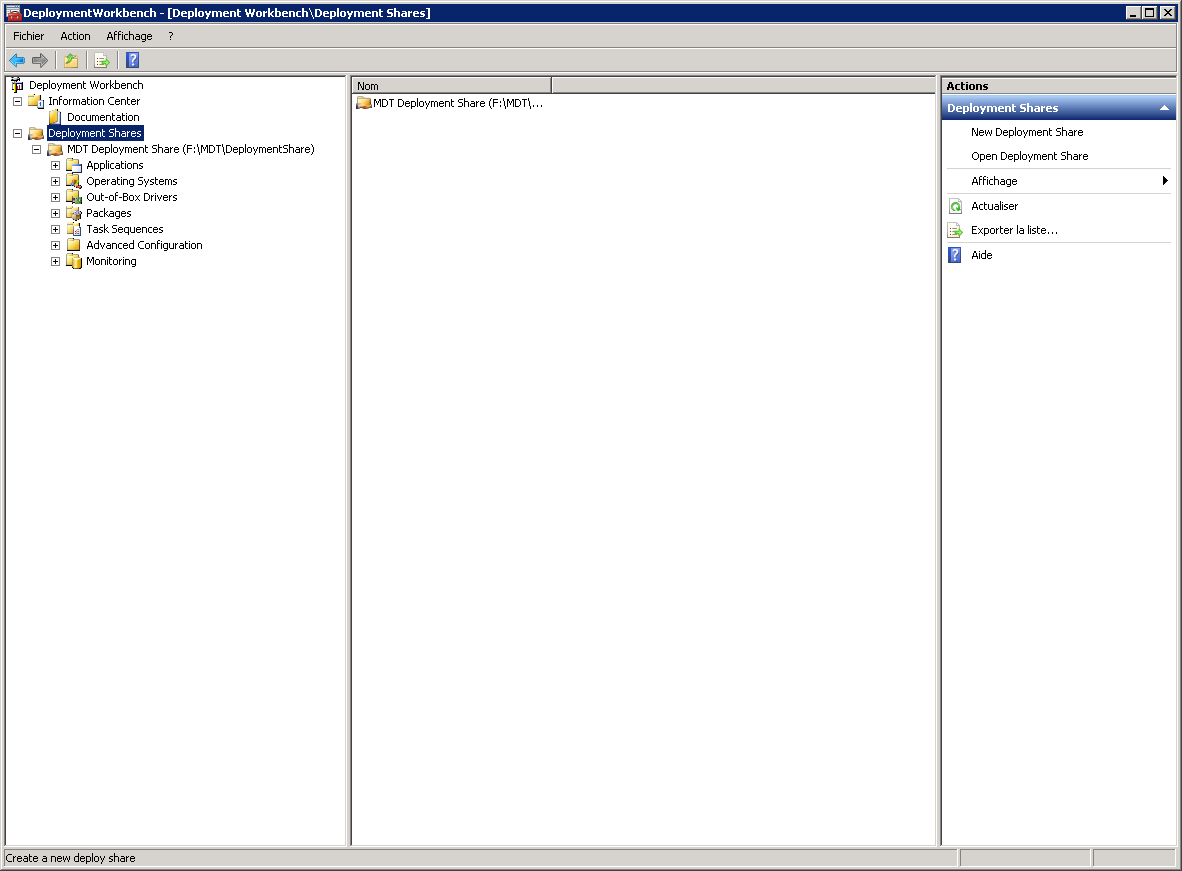Viewport: 1182px width, 871px height.
Task: Click Open Deployment Share action
Action: pyautogui.click(x=1029, y=156)
